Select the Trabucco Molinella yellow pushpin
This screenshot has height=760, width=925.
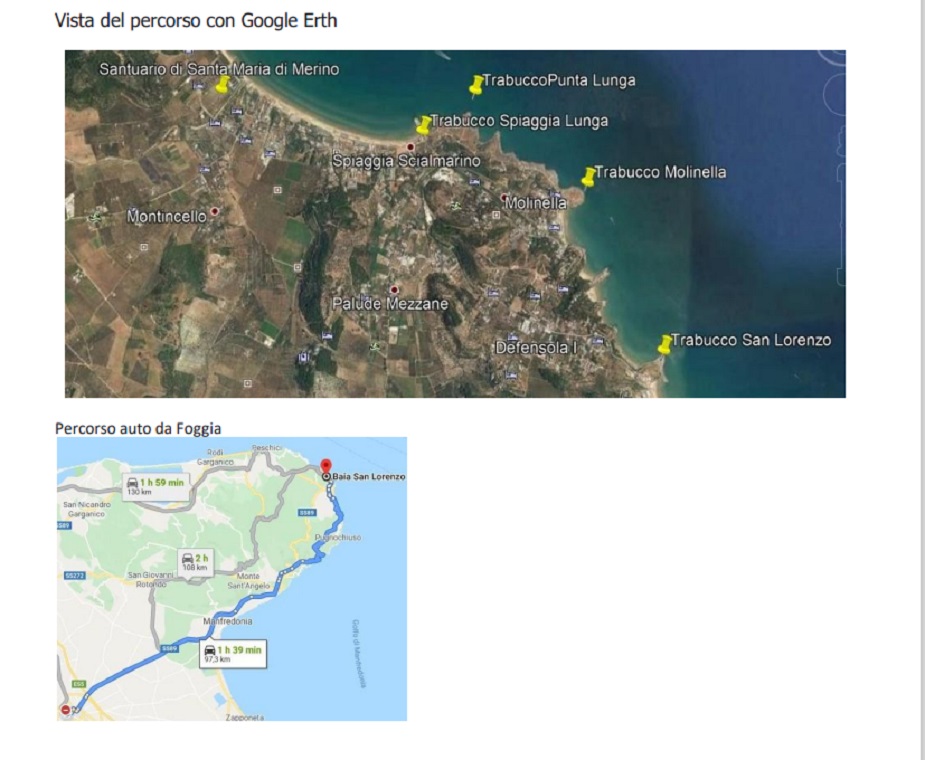[x=588, y=176]
